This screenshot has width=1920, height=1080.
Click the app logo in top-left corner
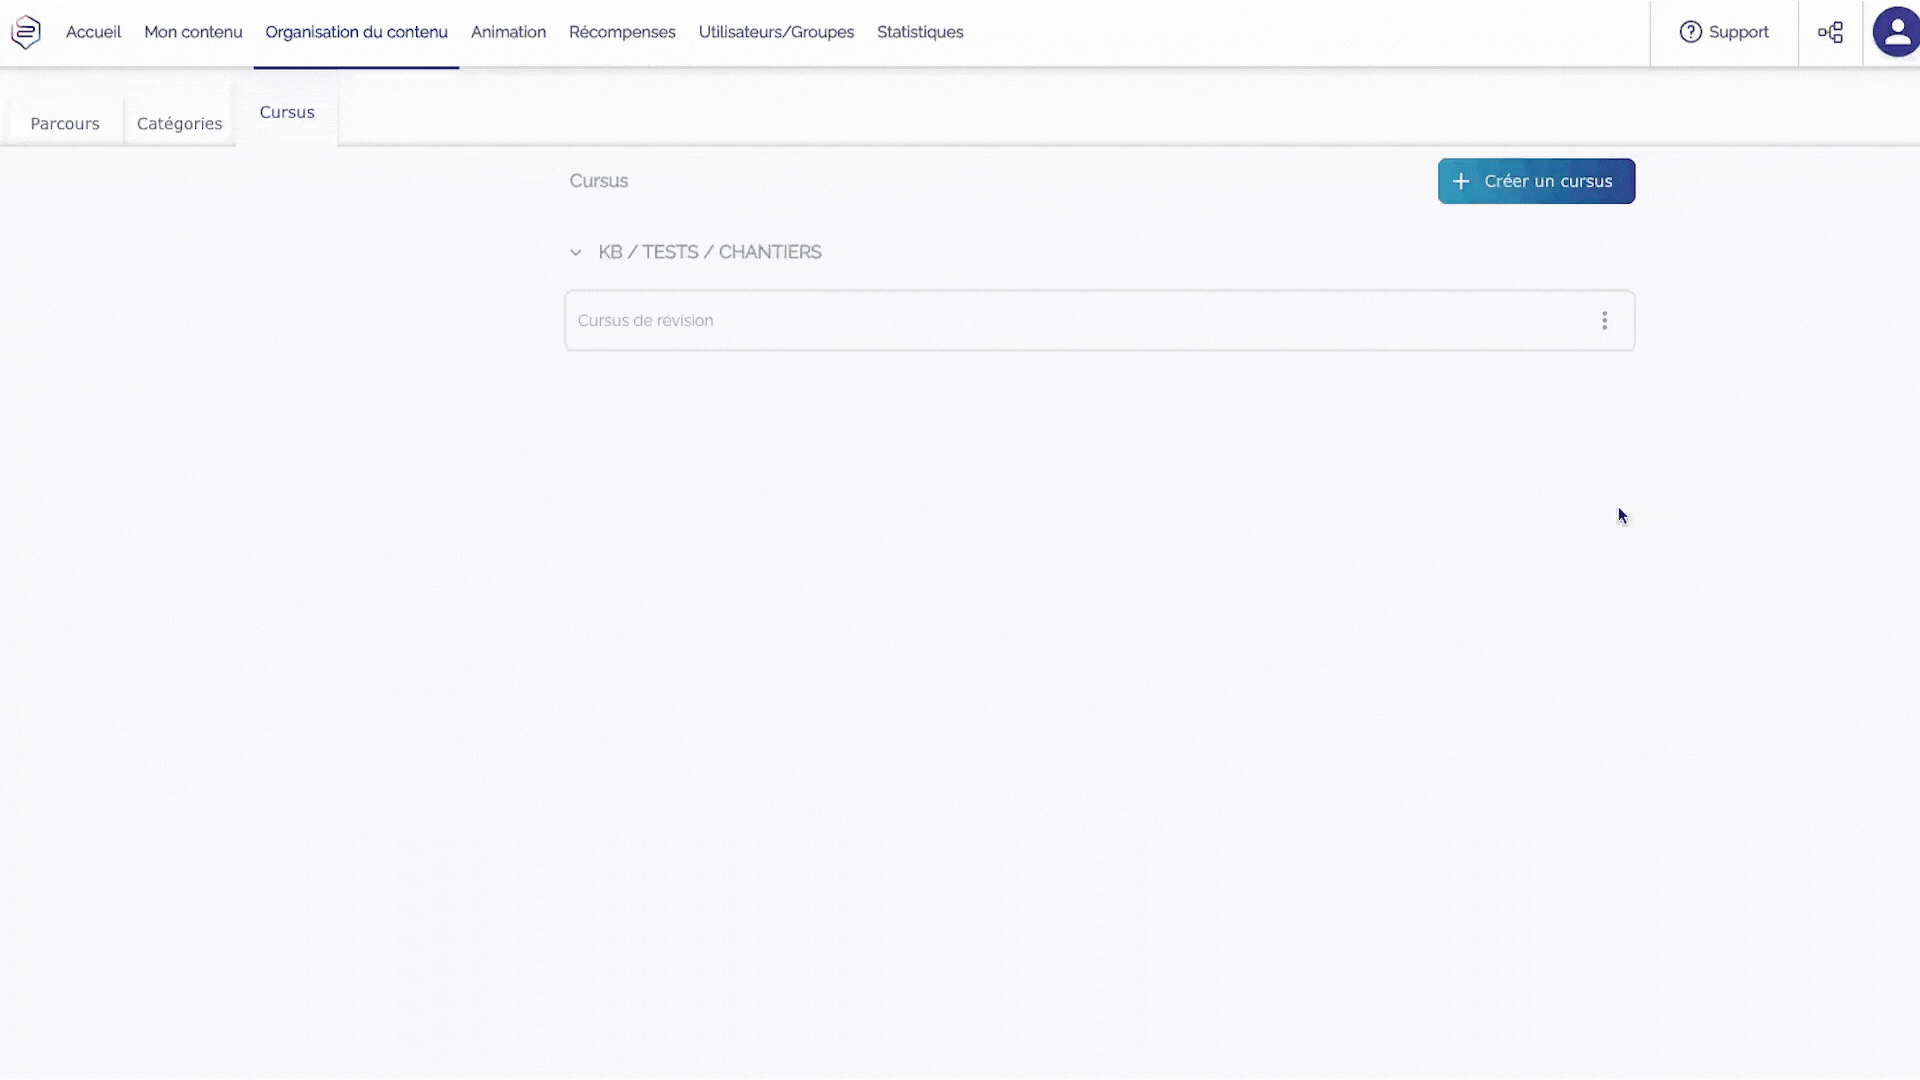click(26, 32)
